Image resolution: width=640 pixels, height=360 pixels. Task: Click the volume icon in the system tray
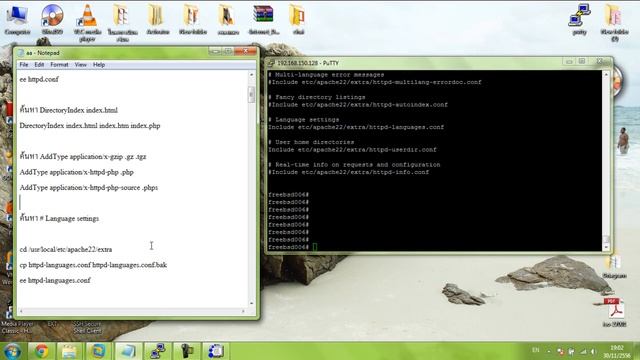[x=593, y=351]
